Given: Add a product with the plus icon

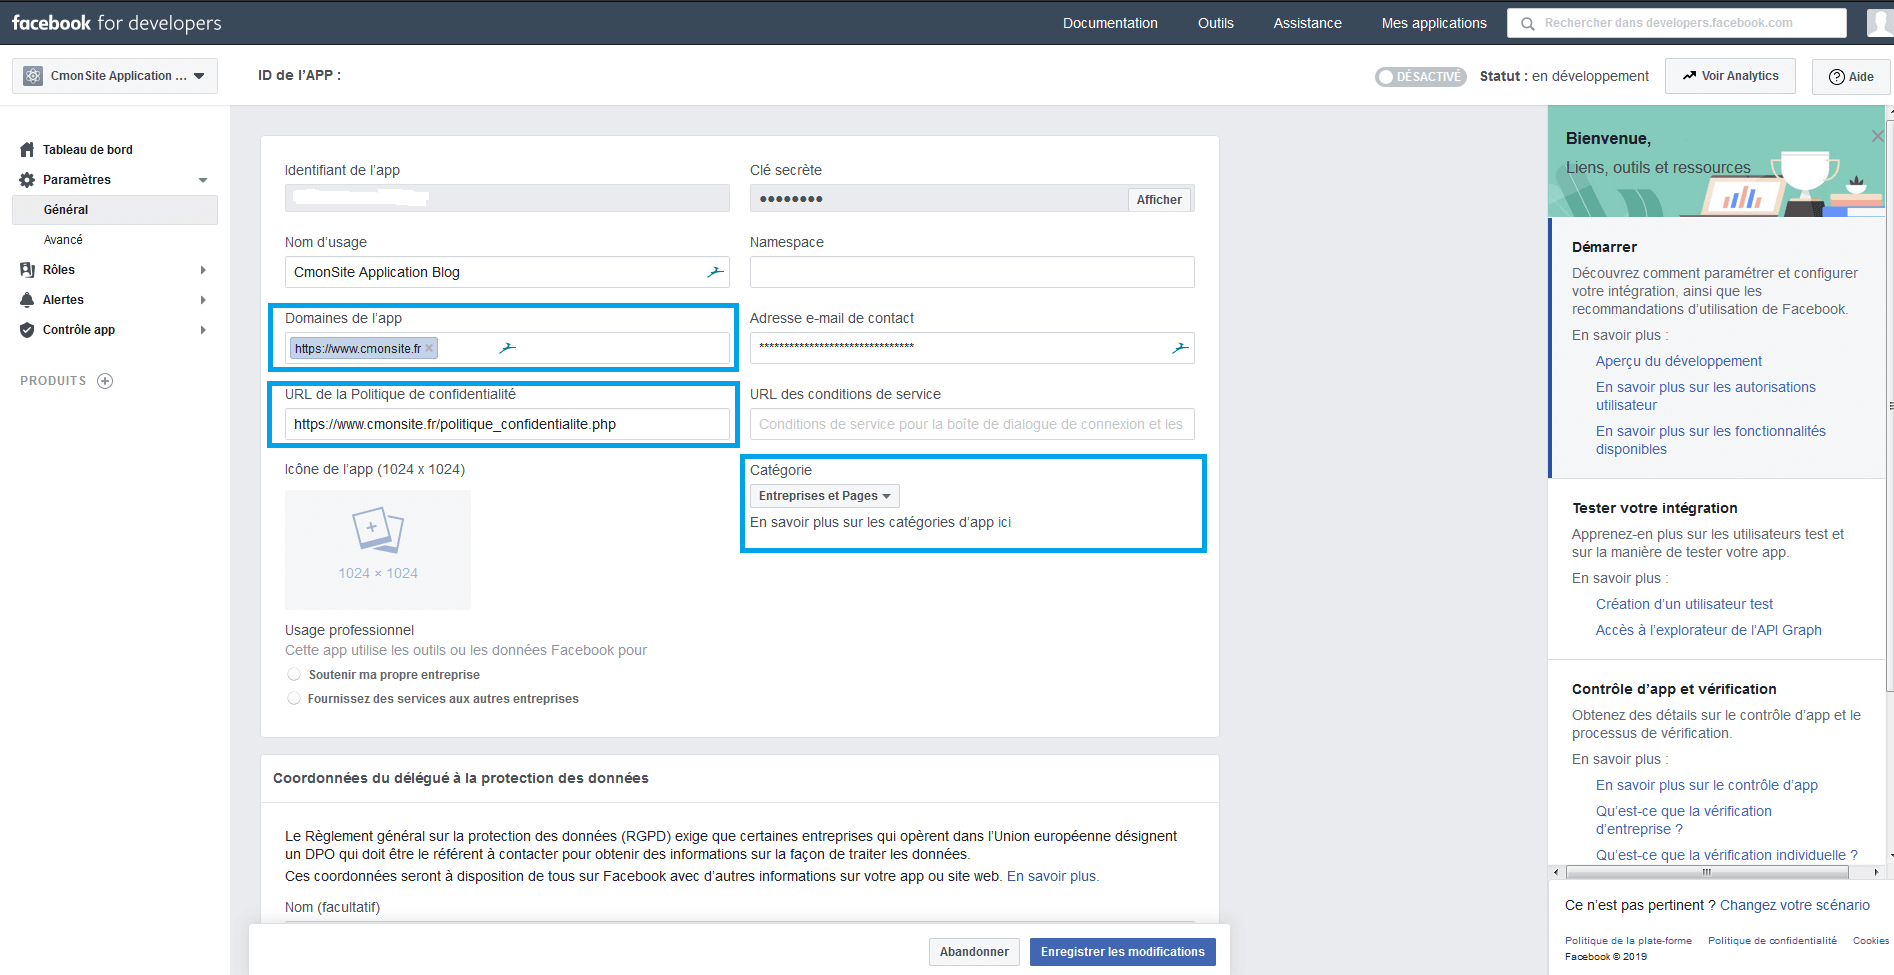Looking at the screenshot, I should [x=105, y=381].
